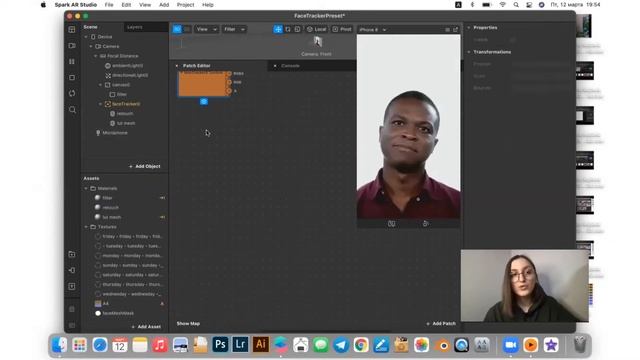Click the send-to-device icon in left sidebar

point(72,270)
